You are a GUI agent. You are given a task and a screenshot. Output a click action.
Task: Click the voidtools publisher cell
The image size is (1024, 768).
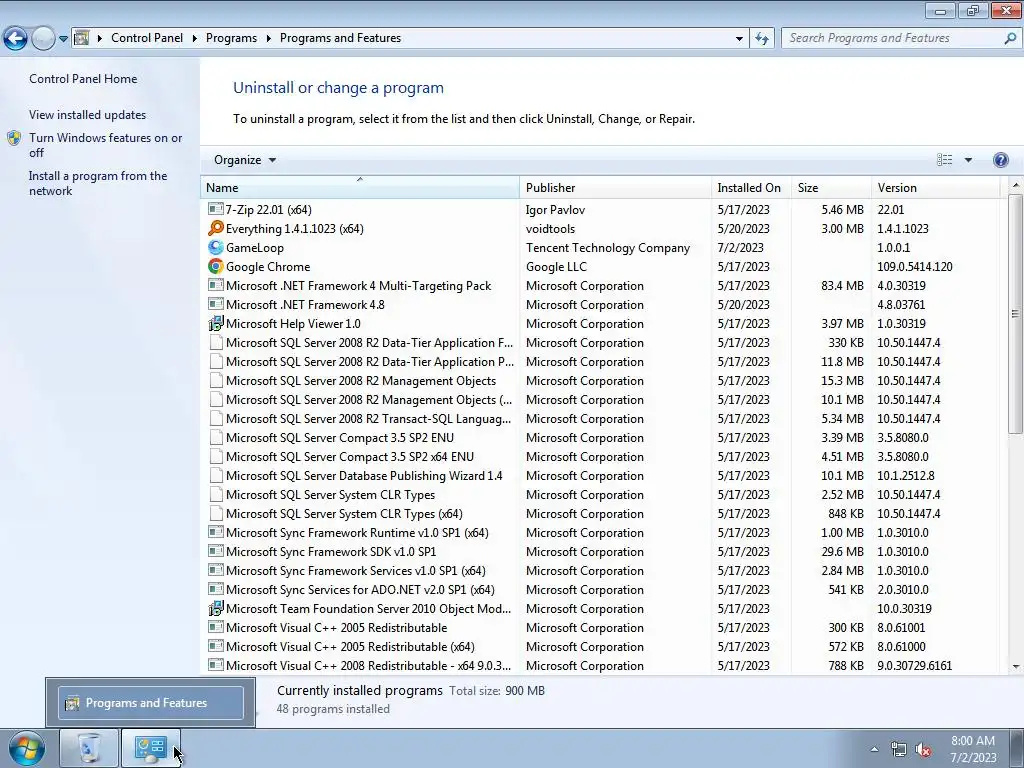coord(550,229)
